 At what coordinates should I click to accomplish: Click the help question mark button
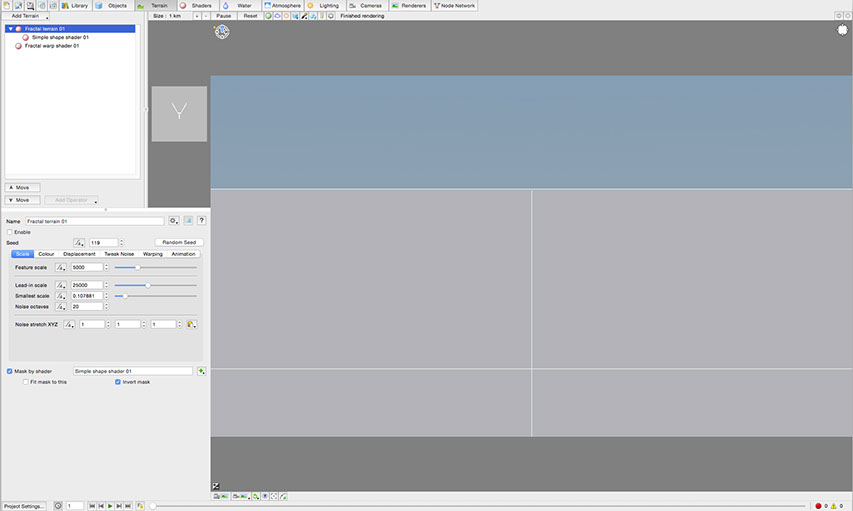pos(201,220)
